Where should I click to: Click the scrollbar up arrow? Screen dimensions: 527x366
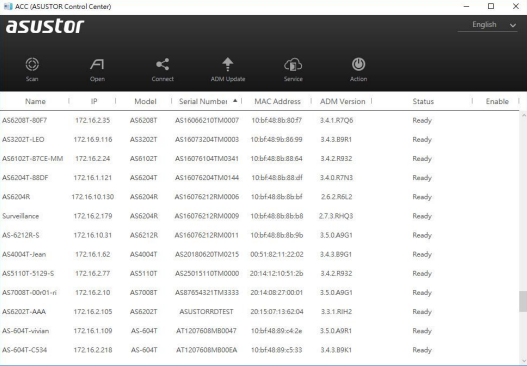click(x=523, y=115)
